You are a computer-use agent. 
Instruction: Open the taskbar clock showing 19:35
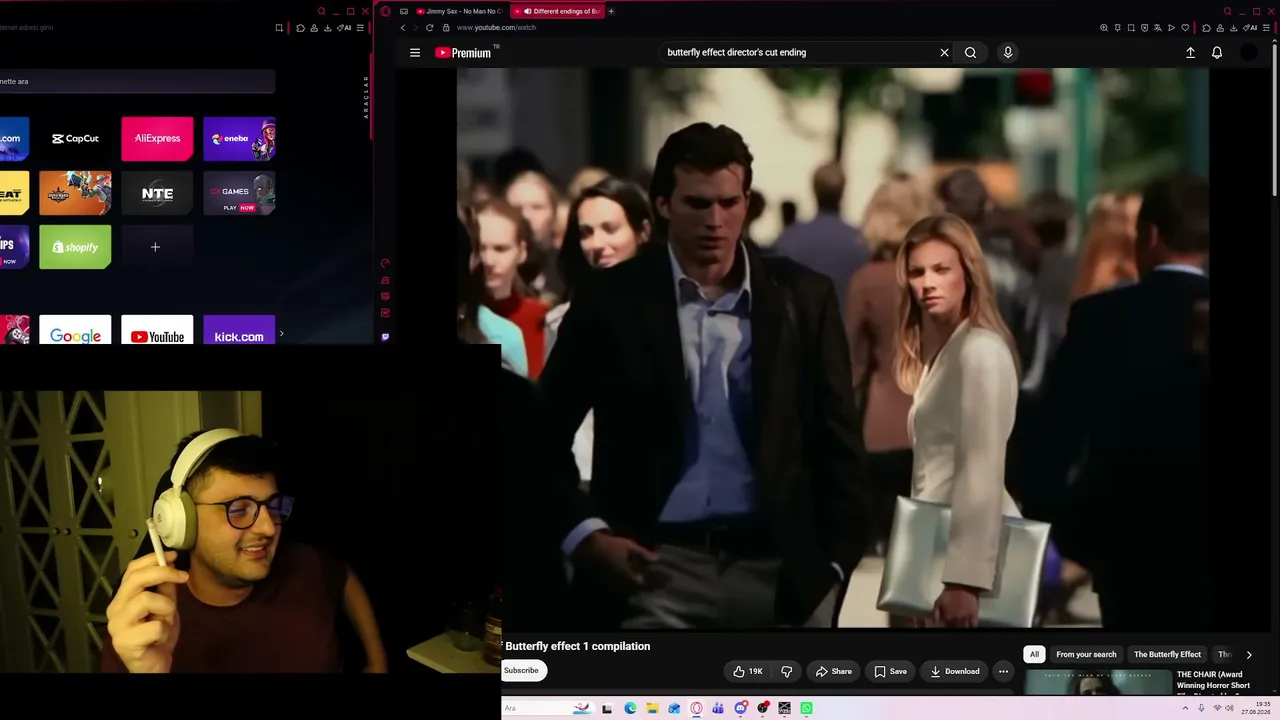click(x=1254, y=708)
